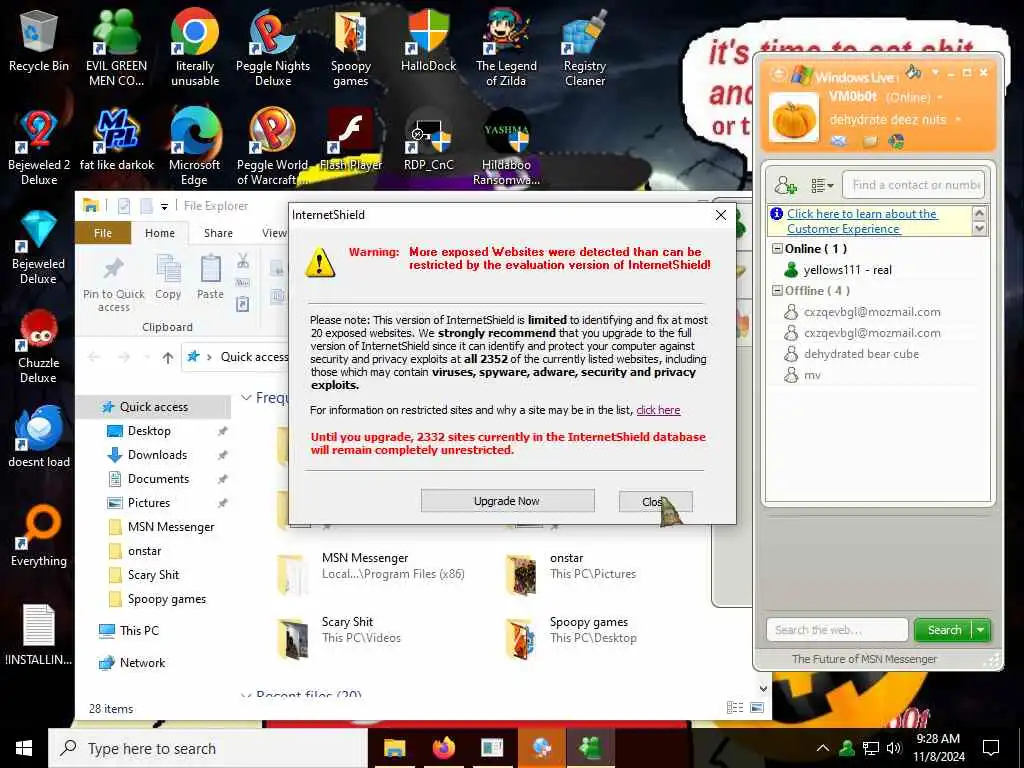Click the MSN butterfly globe icon
This screenshot has height=768, width=1024.
[x=897, y=140]
